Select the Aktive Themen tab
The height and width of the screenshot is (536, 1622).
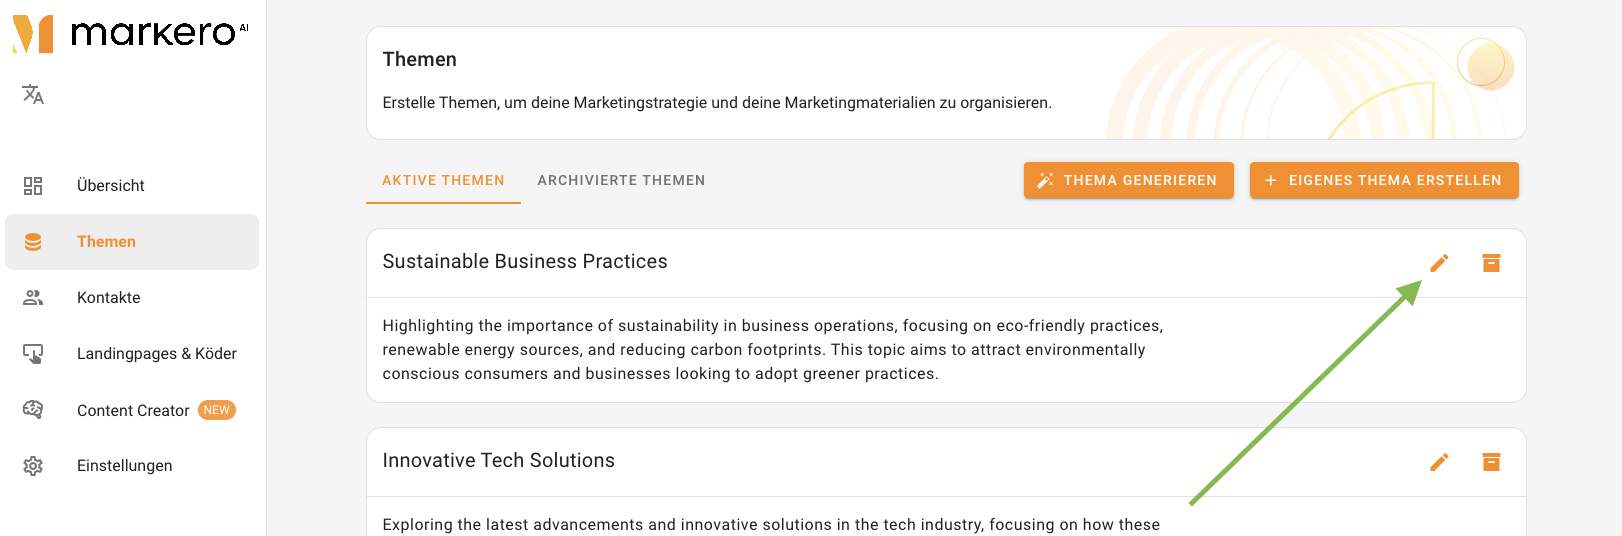point(443,181)
